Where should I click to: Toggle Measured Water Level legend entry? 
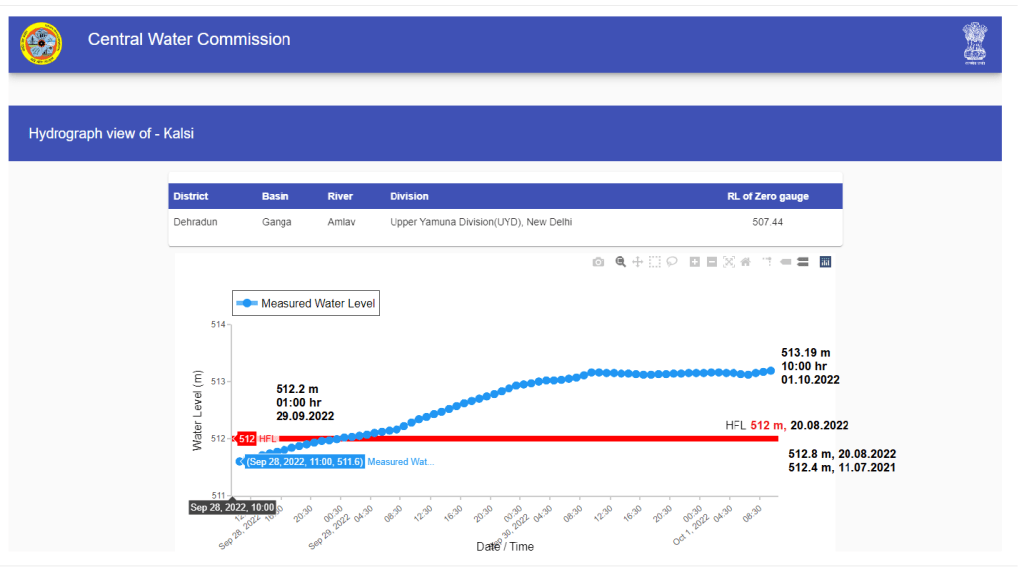pos(306,303)
